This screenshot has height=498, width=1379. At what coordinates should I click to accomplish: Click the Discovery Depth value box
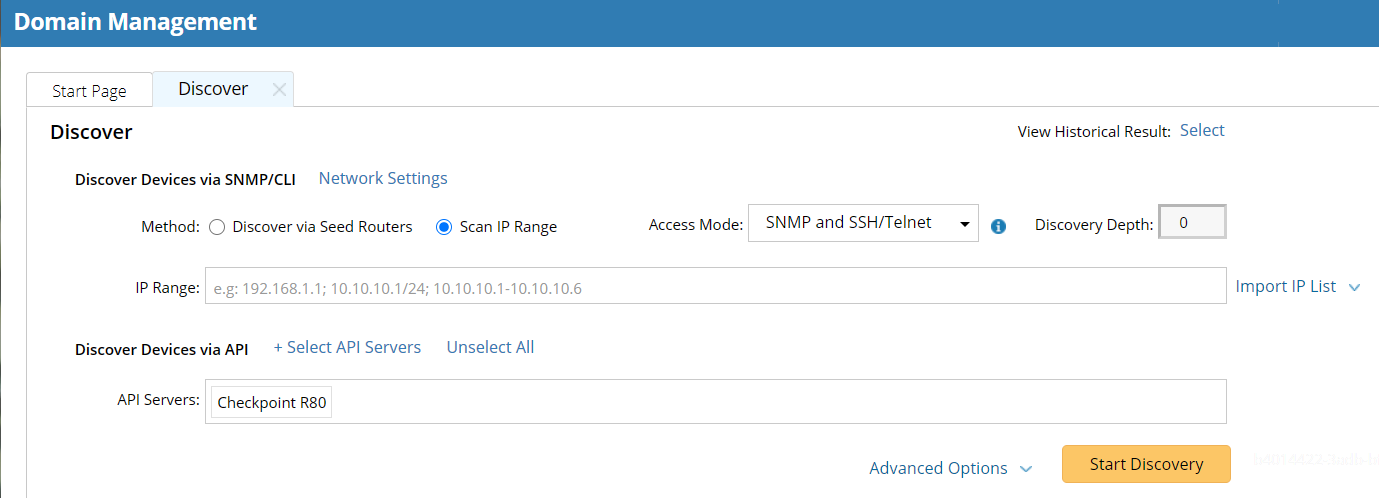click(1191, 223)
